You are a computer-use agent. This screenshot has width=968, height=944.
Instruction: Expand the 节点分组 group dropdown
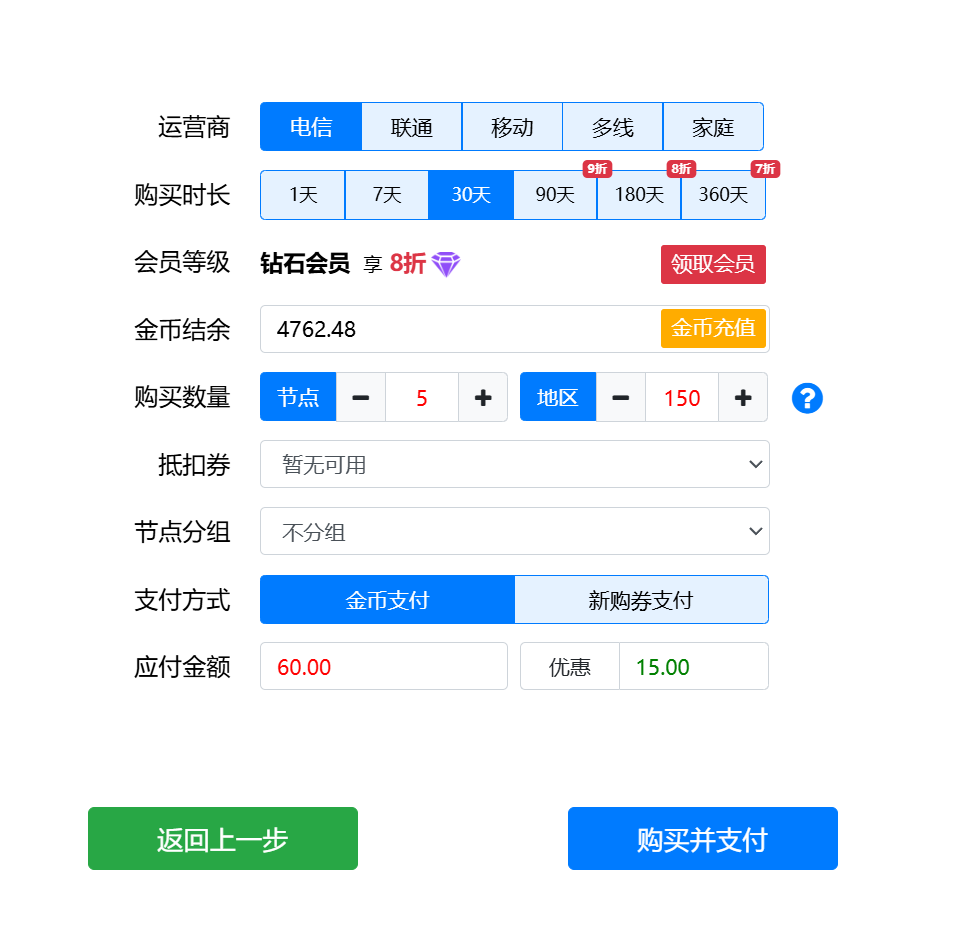click(x=514, y=532)
